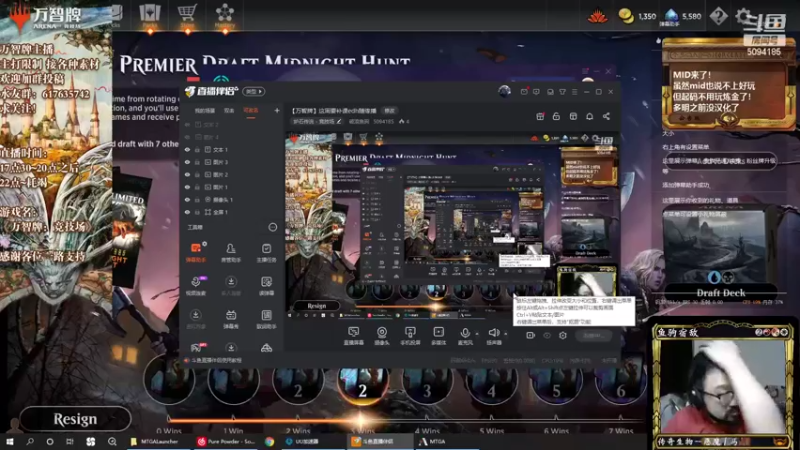800x450 pixels.
Task: Open taskbar search icon
Action: (x=30, y=441)
